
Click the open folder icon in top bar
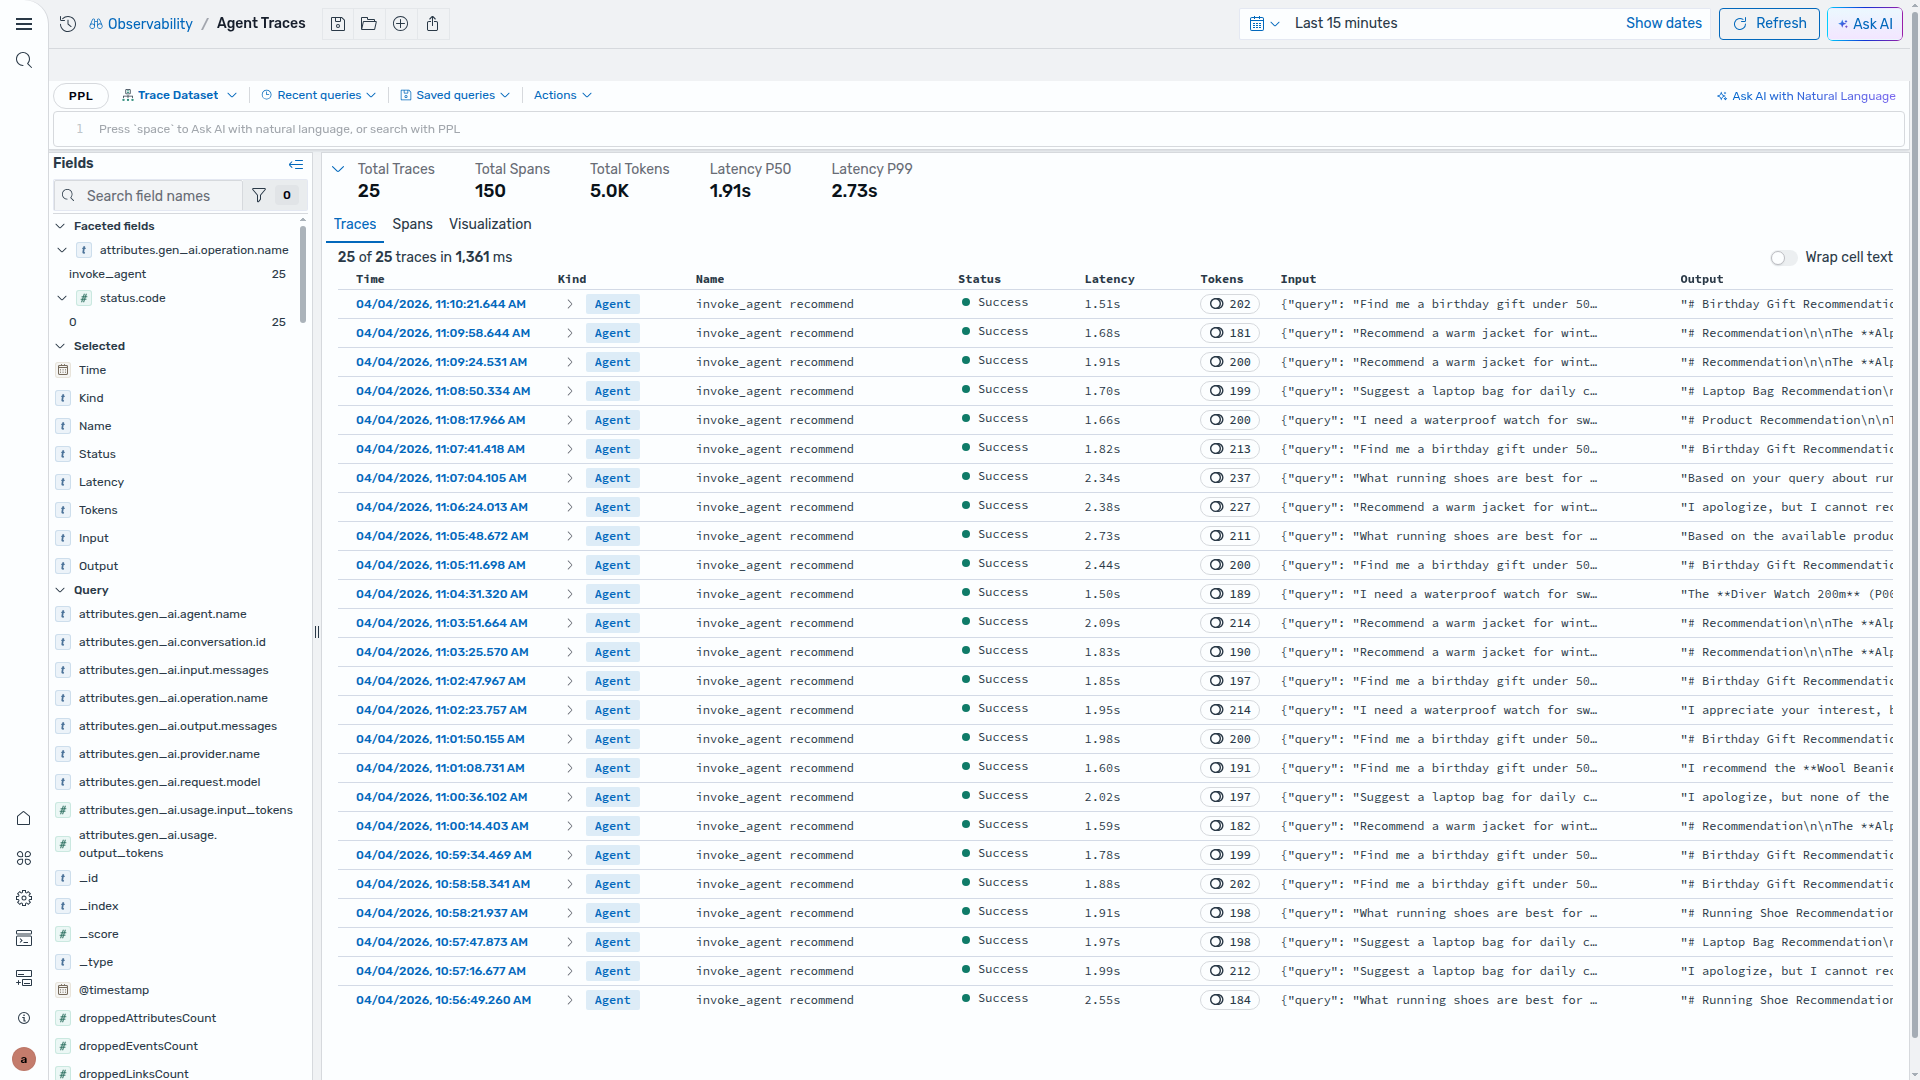click(x=369, y=24)
